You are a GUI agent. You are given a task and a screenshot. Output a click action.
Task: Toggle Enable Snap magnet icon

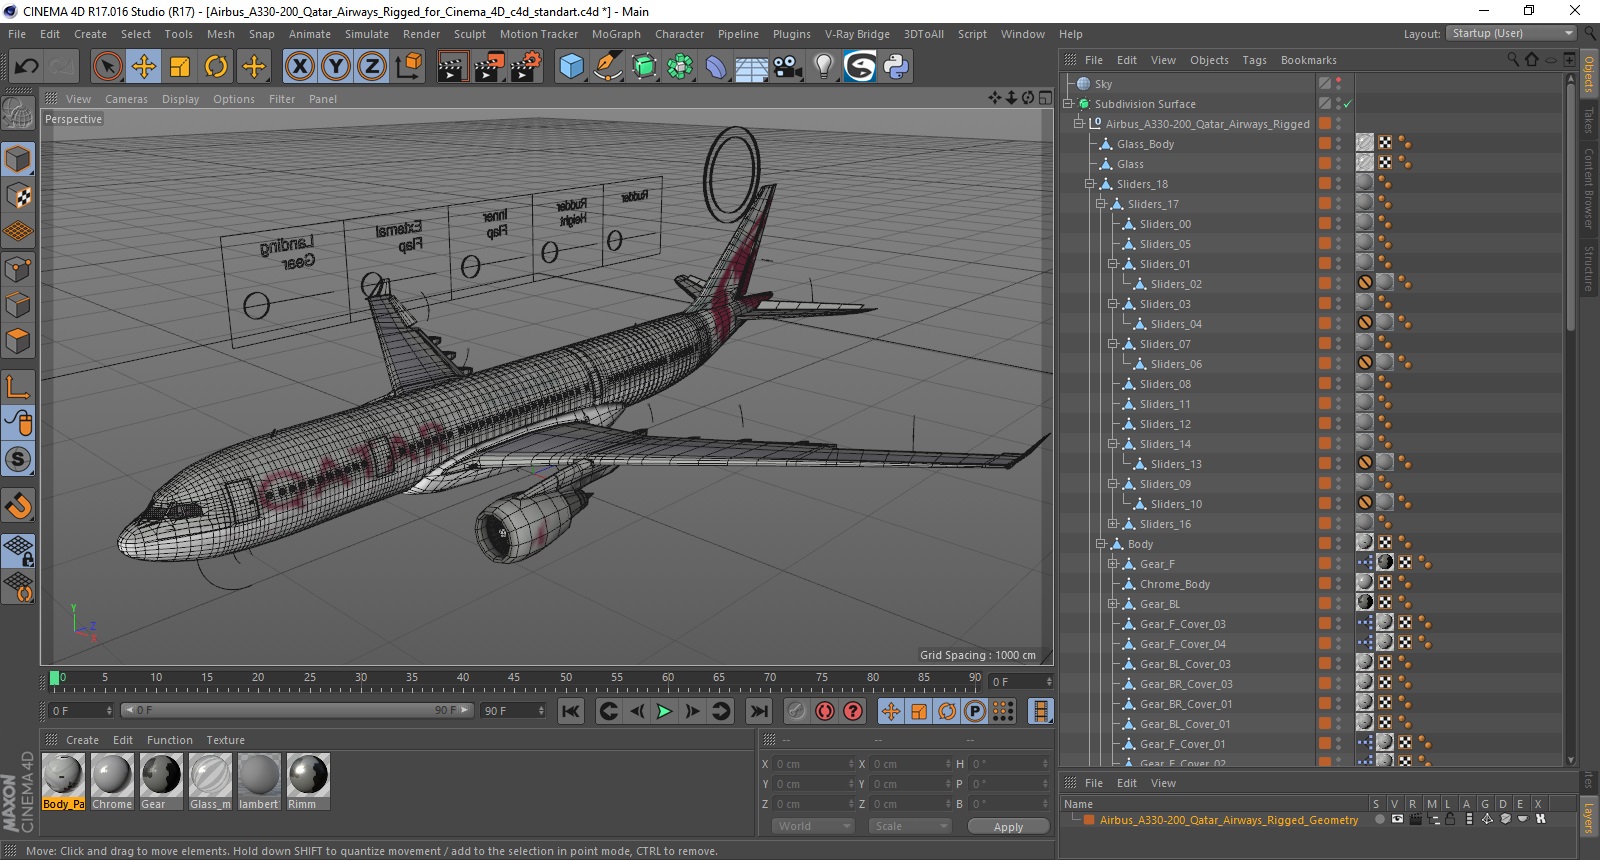[x=18, y=506]
